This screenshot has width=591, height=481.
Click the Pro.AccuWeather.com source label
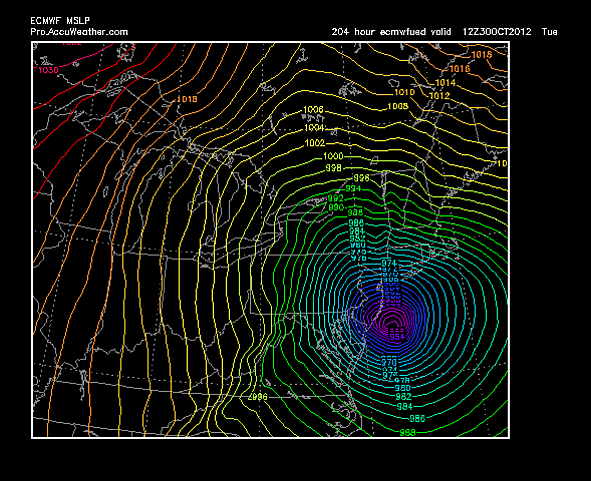(79, 32)
